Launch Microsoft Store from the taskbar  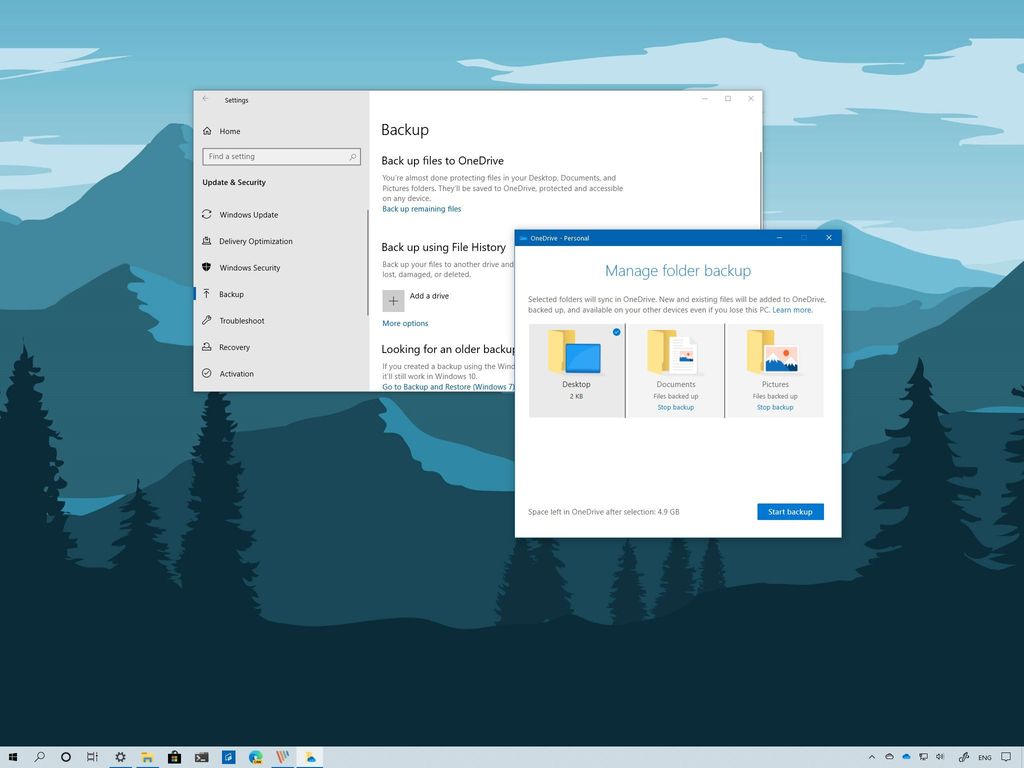[174, 757]
